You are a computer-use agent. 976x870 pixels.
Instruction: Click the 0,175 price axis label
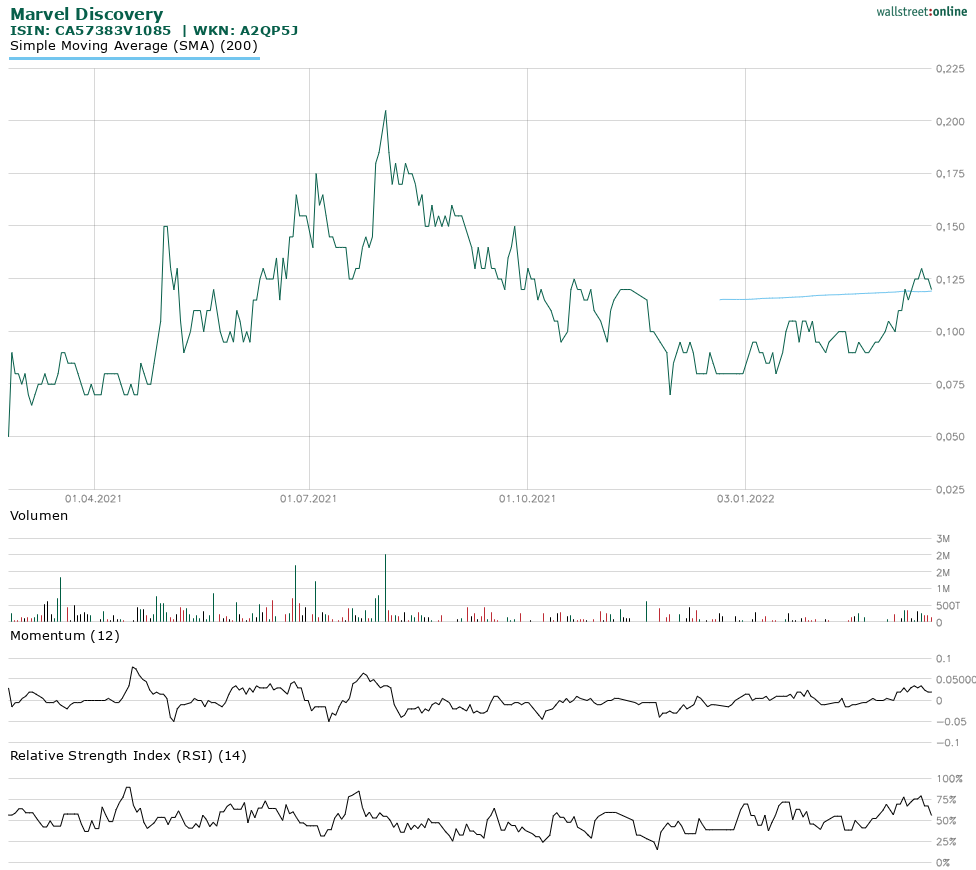click(950, 174)
